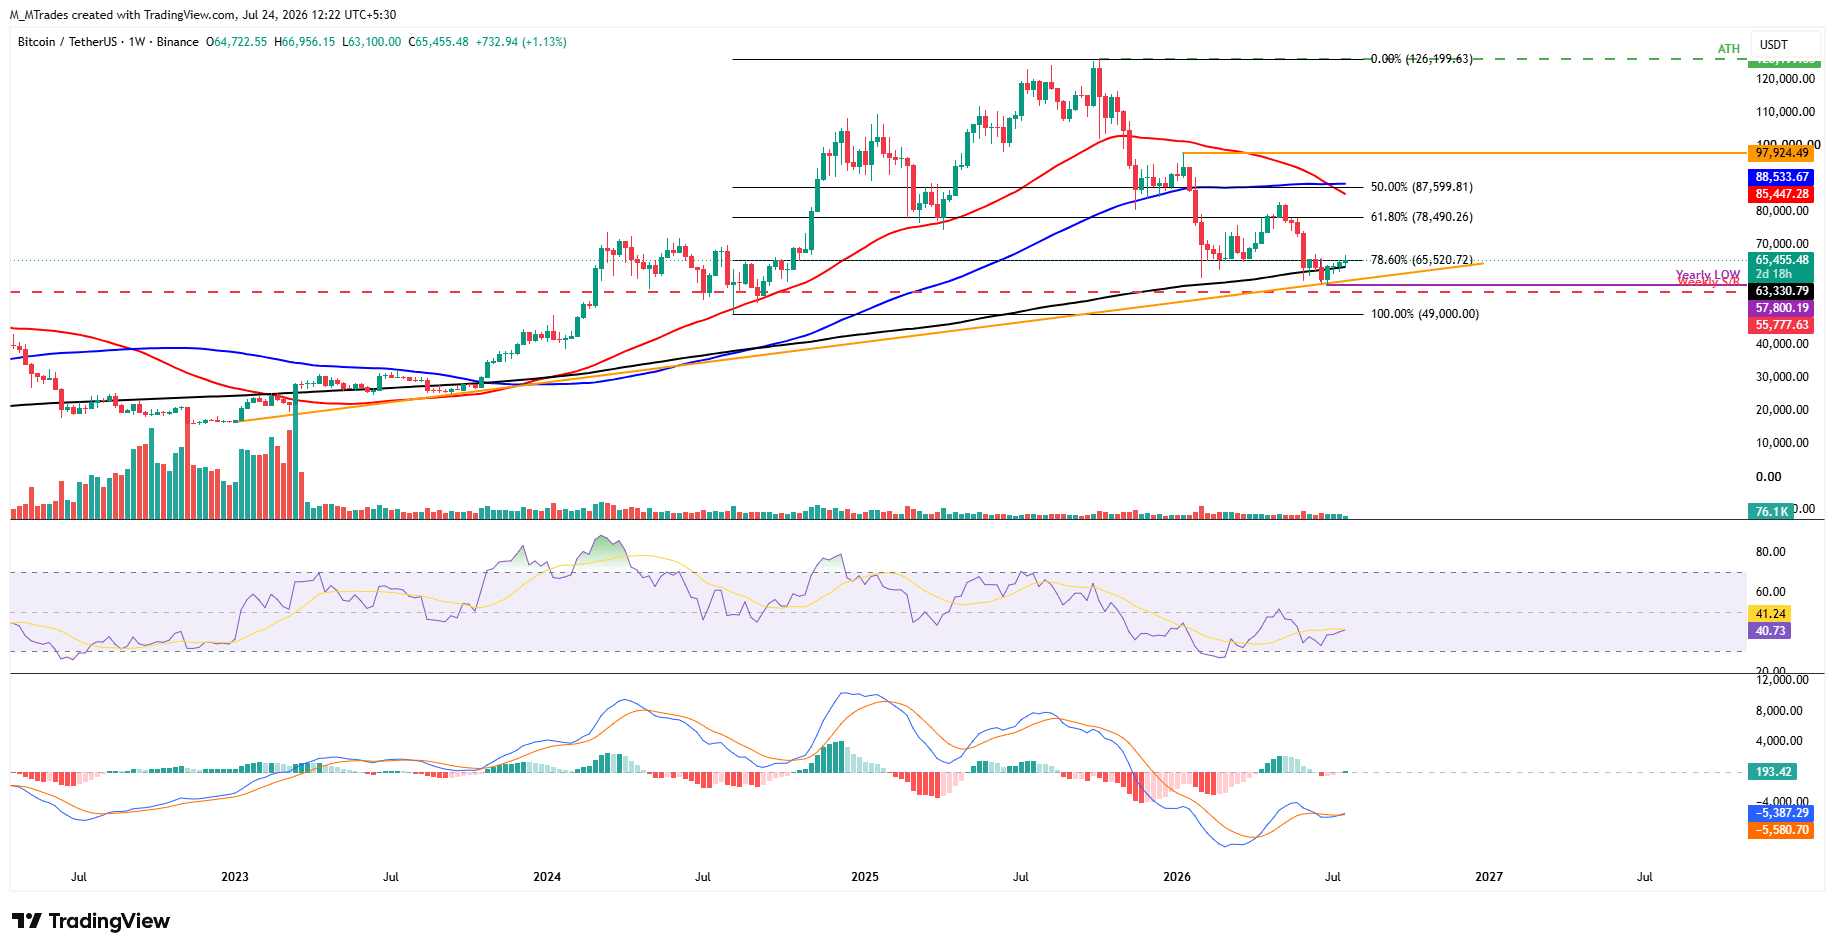Click 20,000.00 on the price axis
Viewport: 1835px width, 951px height.
coord(1782,410)
